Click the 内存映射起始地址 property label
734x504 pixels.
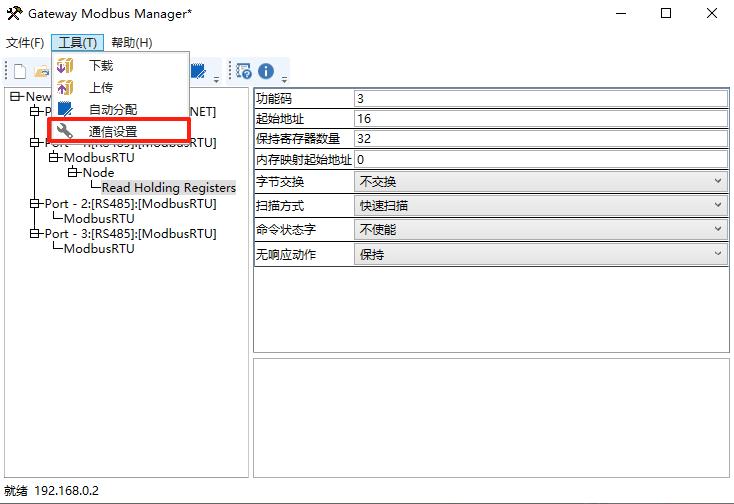(x=304, y=160)
